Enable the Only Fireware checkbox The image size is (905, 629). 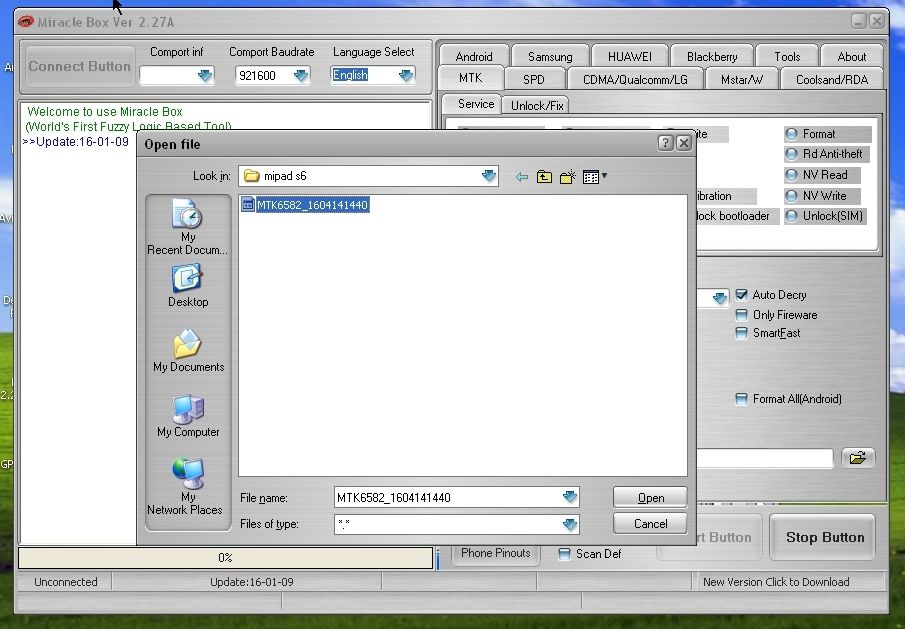[741, 315]
